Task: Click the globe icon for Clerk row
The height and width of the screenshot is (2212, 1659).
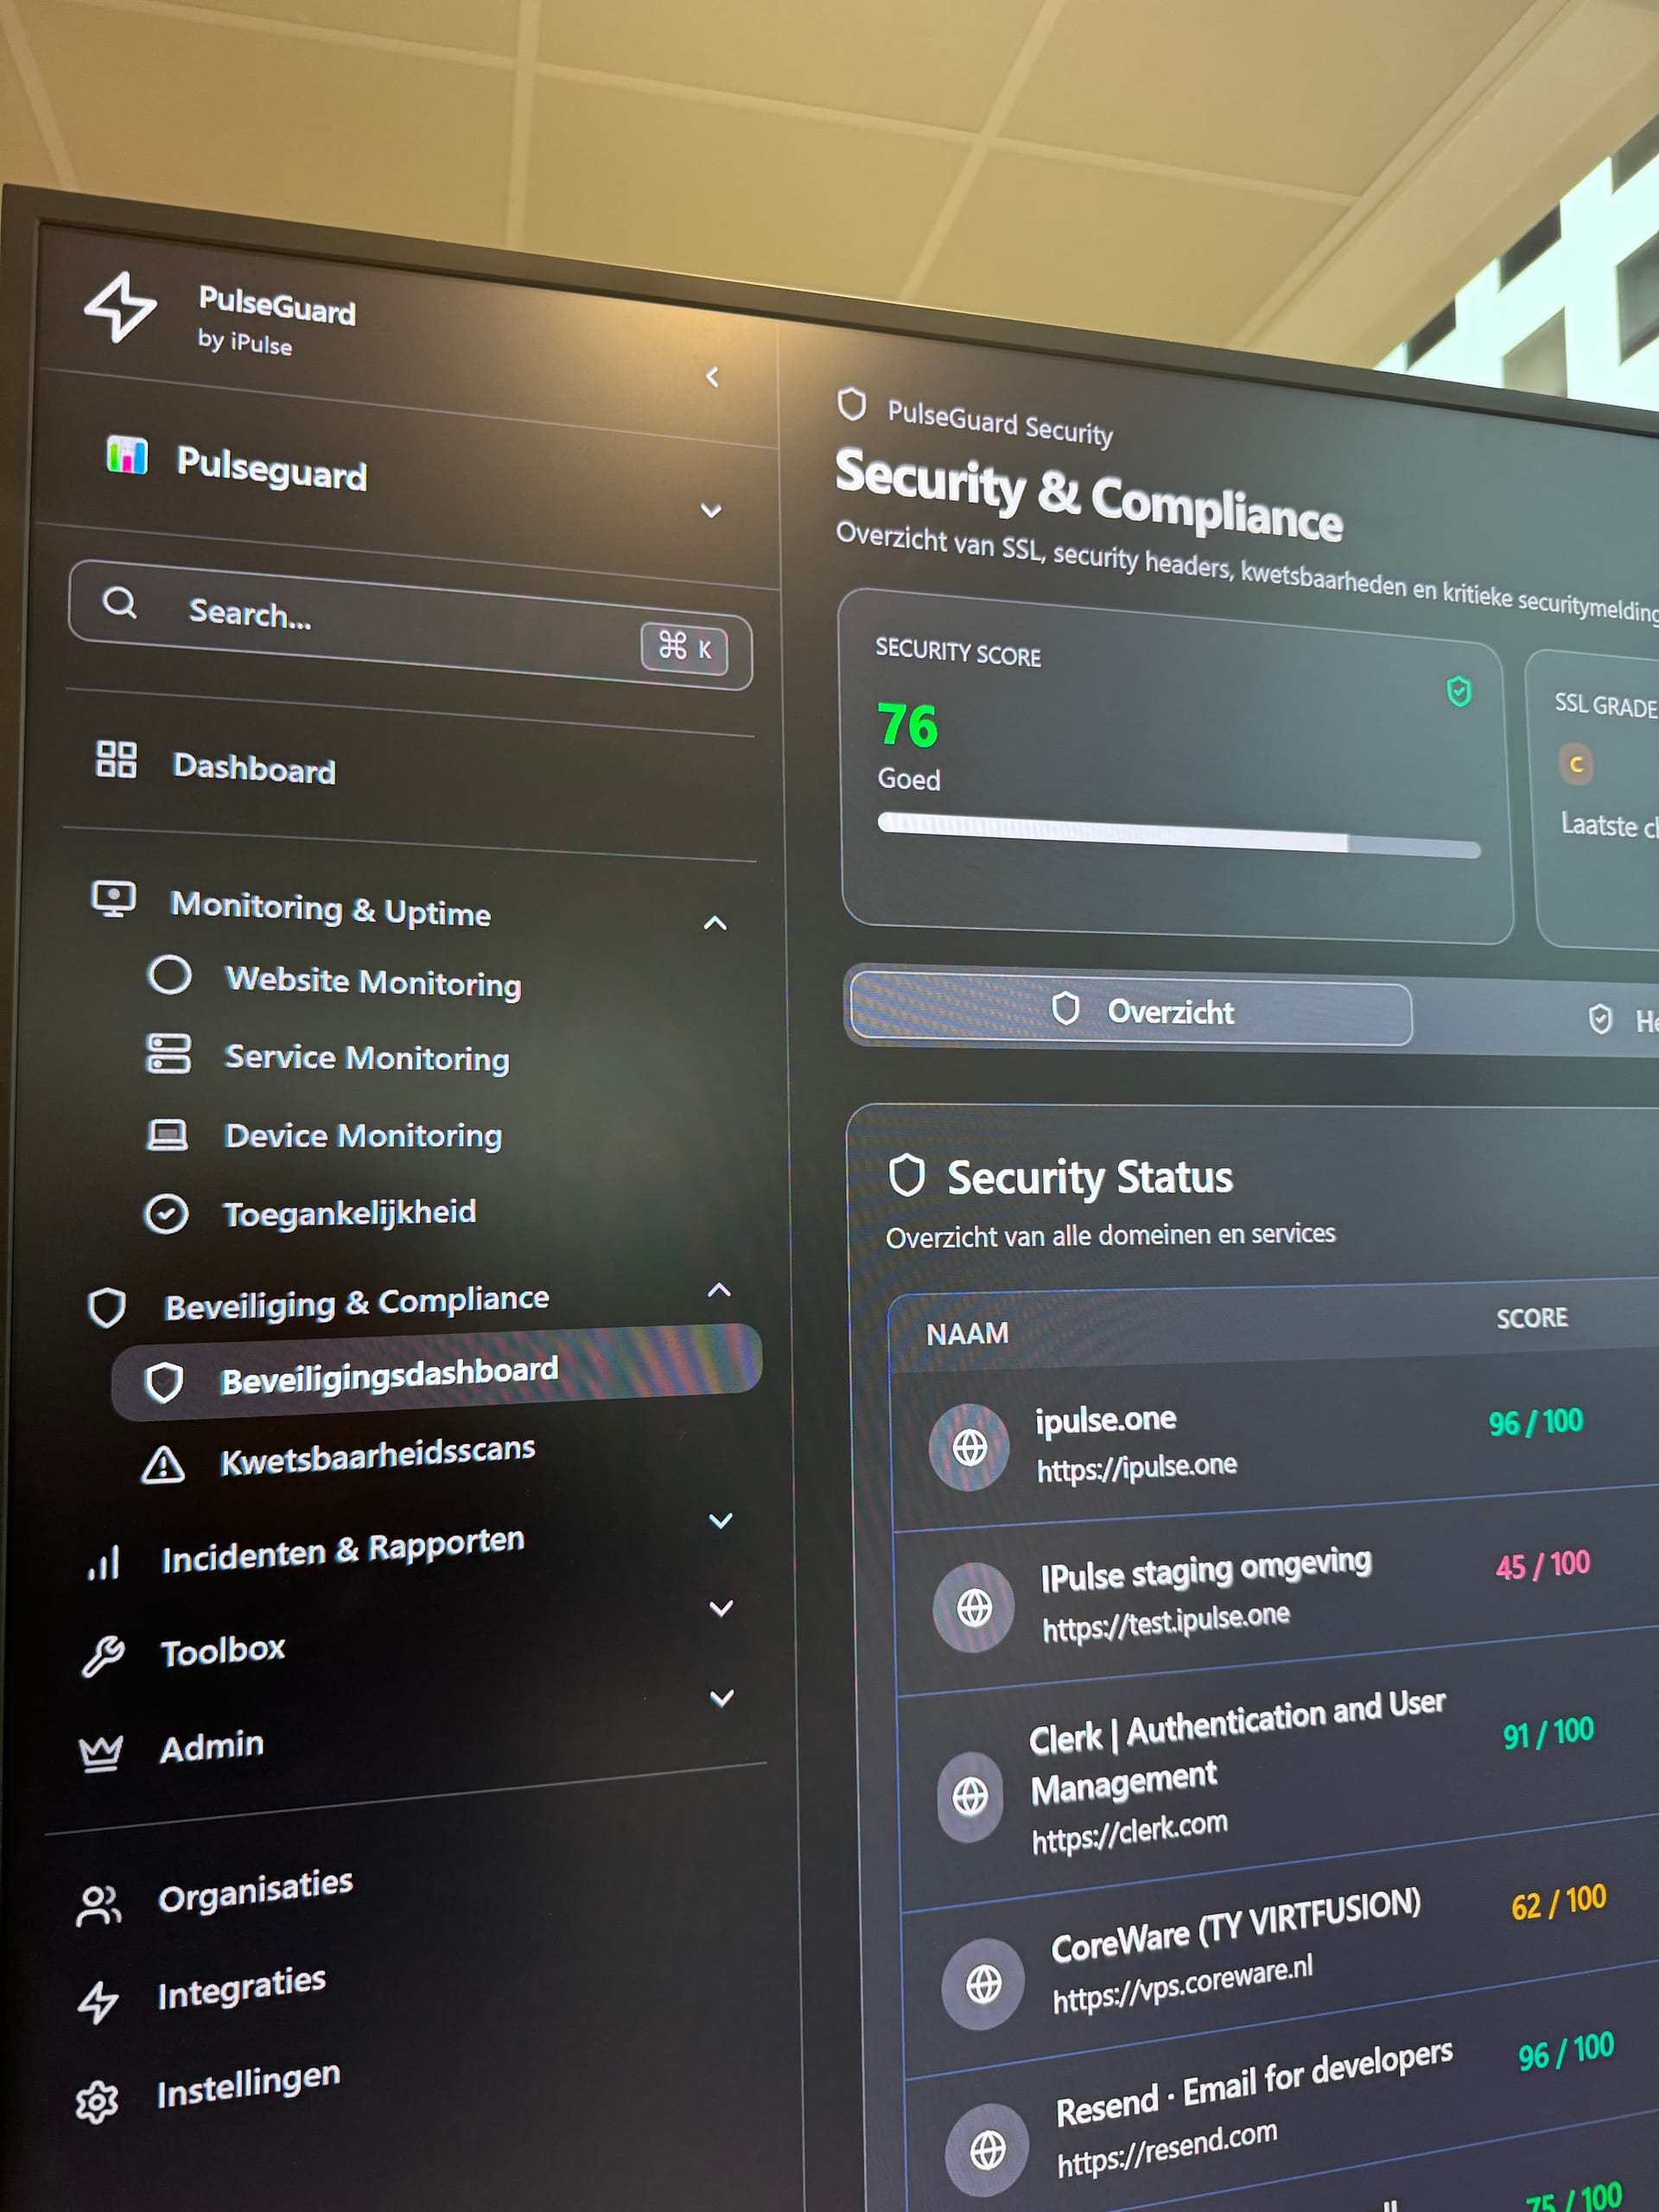Action: (969, 1797)
